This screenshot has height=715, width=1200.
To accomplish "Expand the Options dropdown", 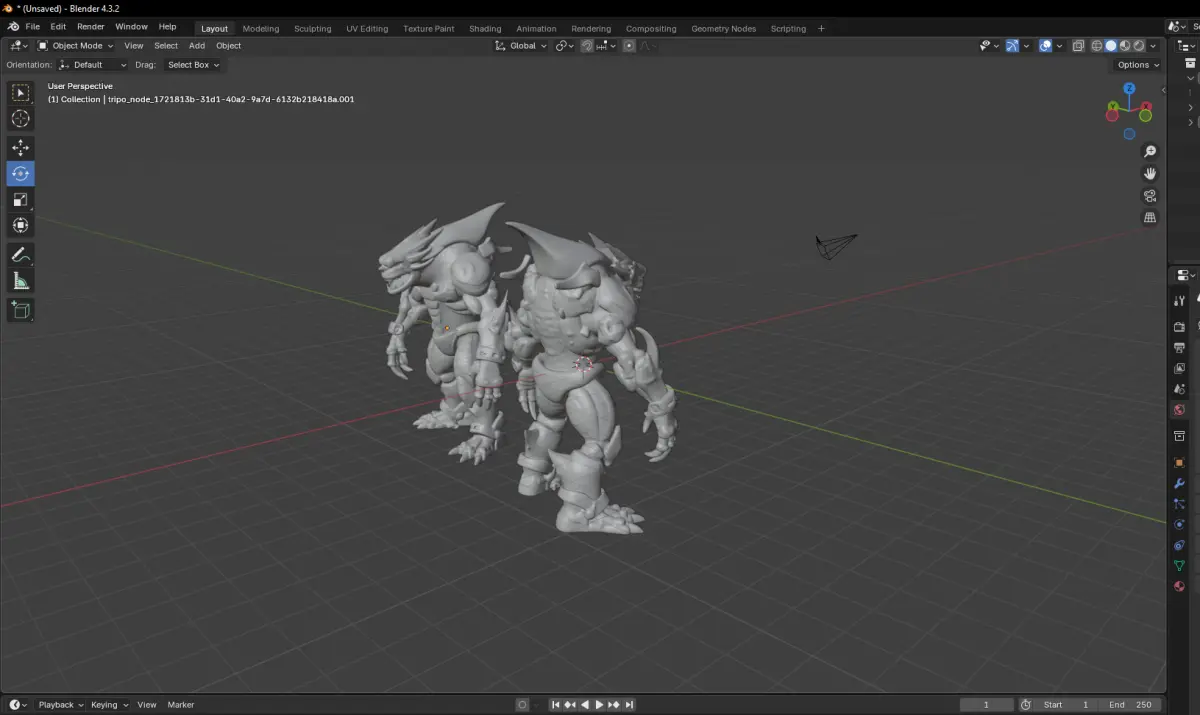I will (1138, 65).
